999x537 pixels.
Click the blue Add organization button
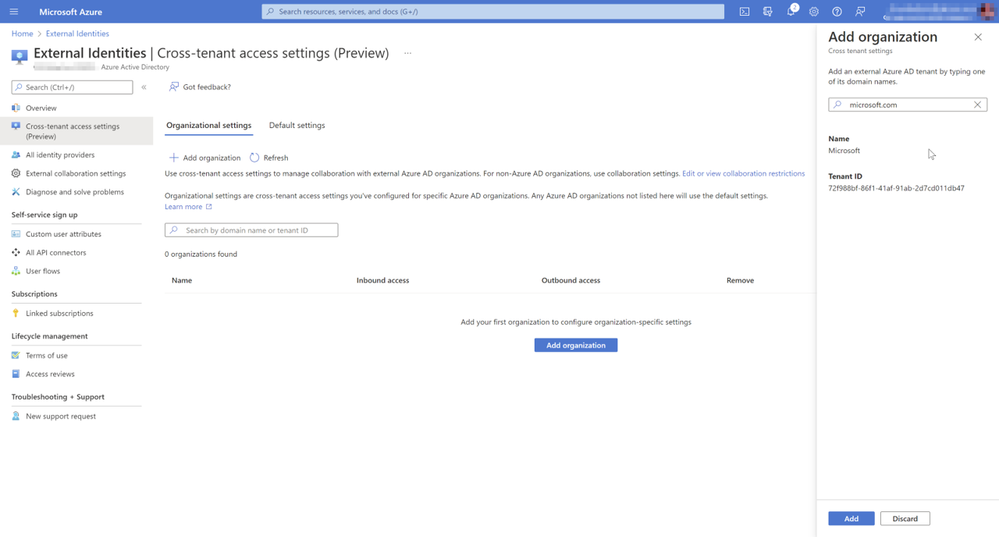click(575, 345)
